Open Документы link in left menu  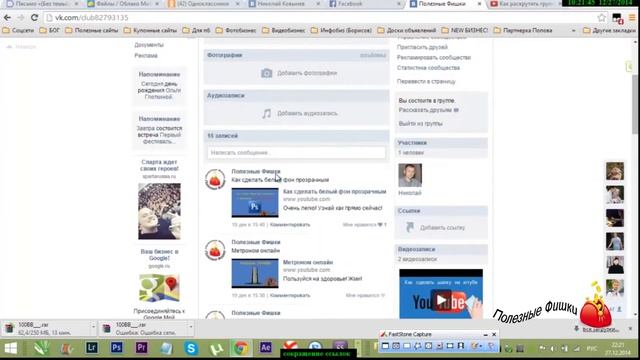[x=149, y=45]
